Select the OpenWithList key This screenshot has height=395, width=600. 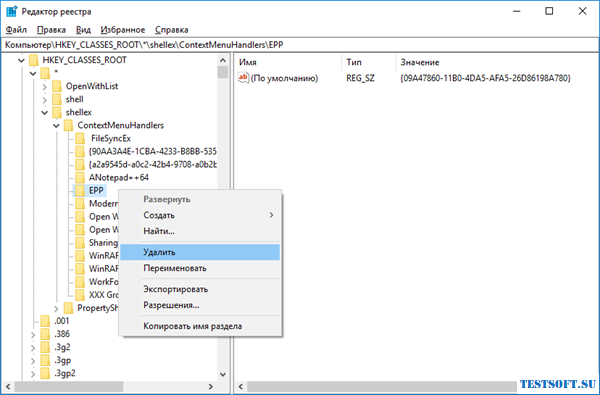point(92,87)
